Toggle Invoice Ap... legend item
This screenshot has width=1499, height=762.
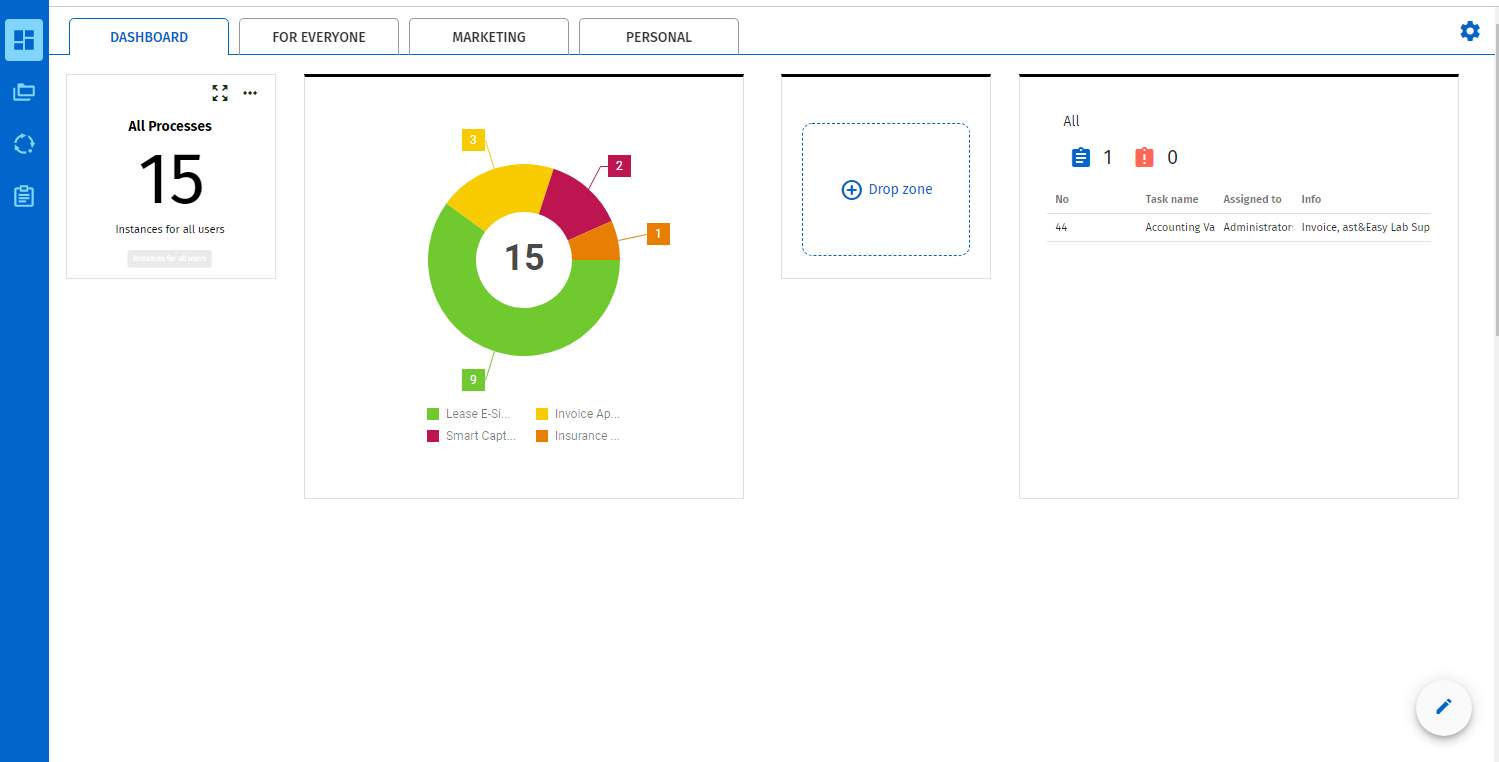tap(578, 414)
